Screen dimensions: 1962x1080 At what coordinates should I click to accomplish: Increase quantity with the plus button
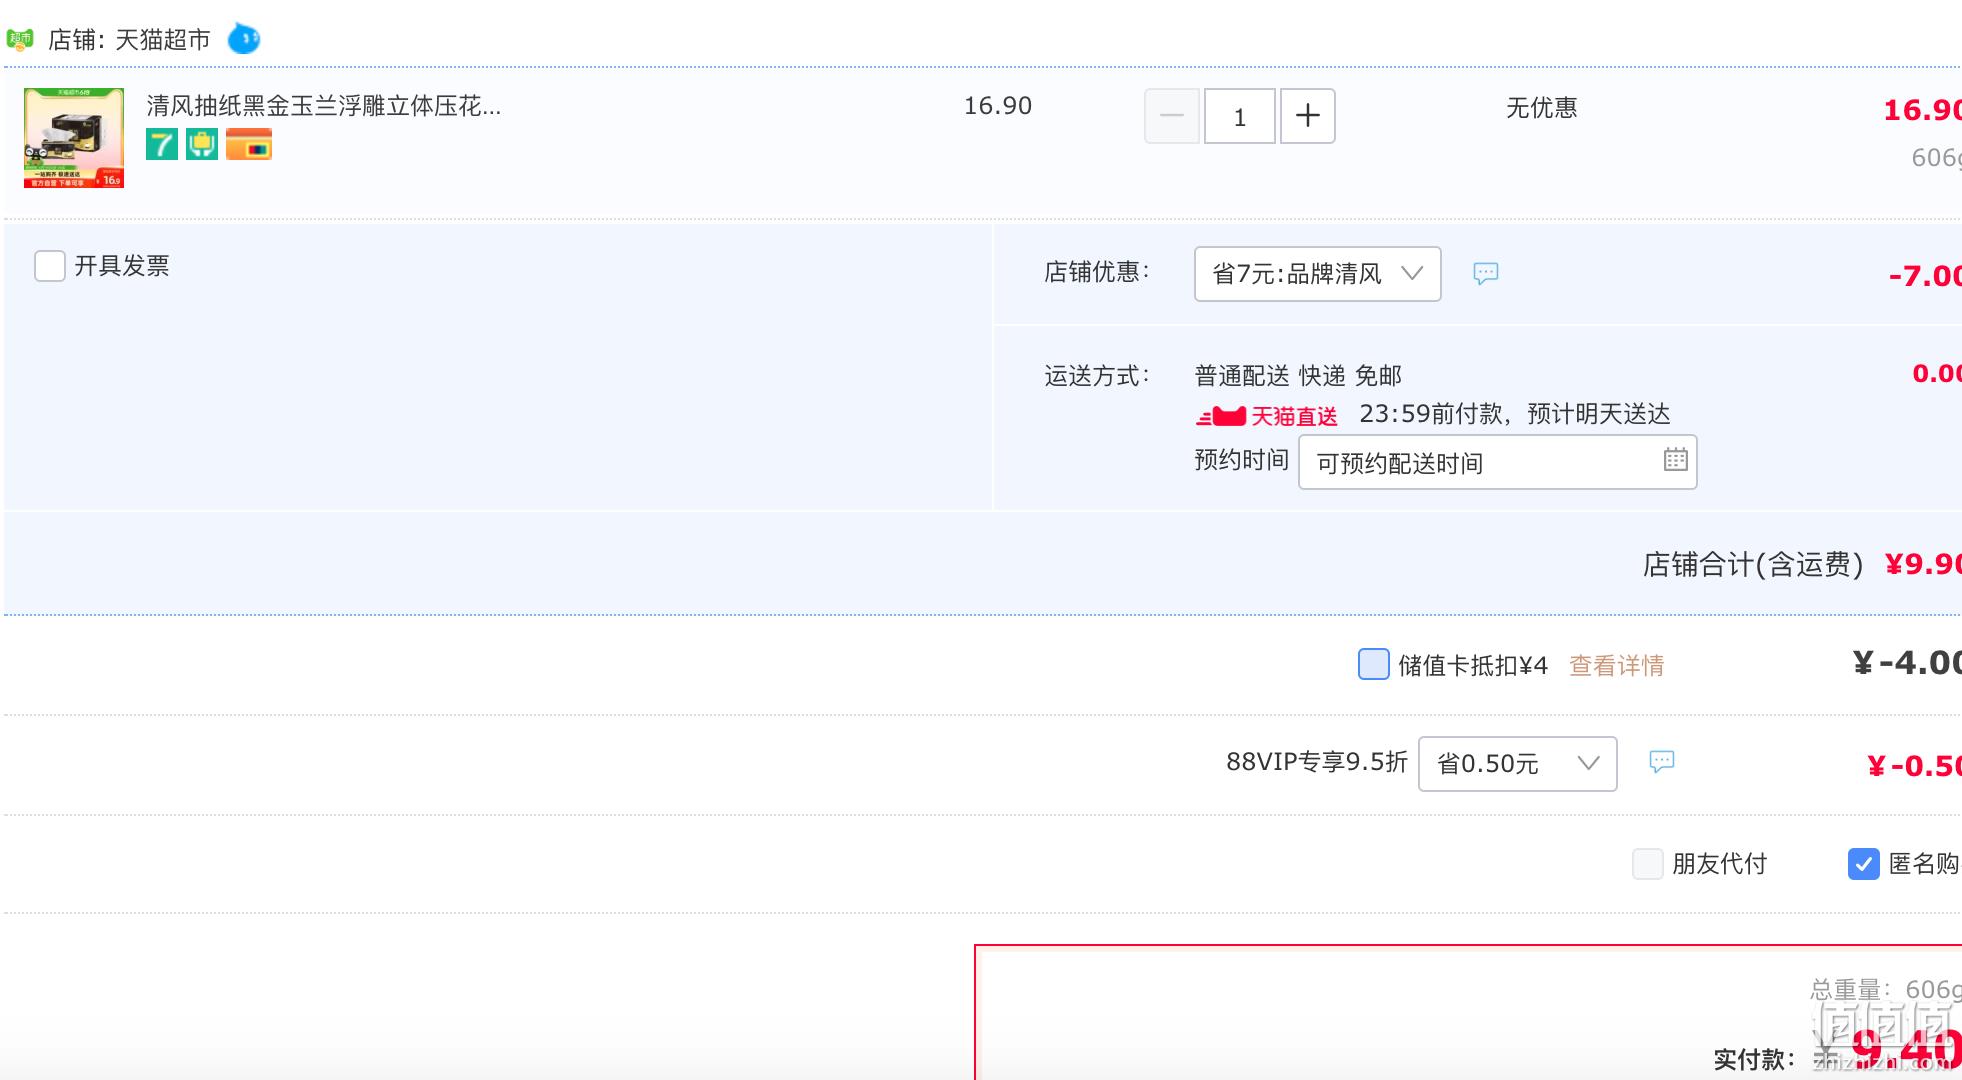coord(1308,116)
